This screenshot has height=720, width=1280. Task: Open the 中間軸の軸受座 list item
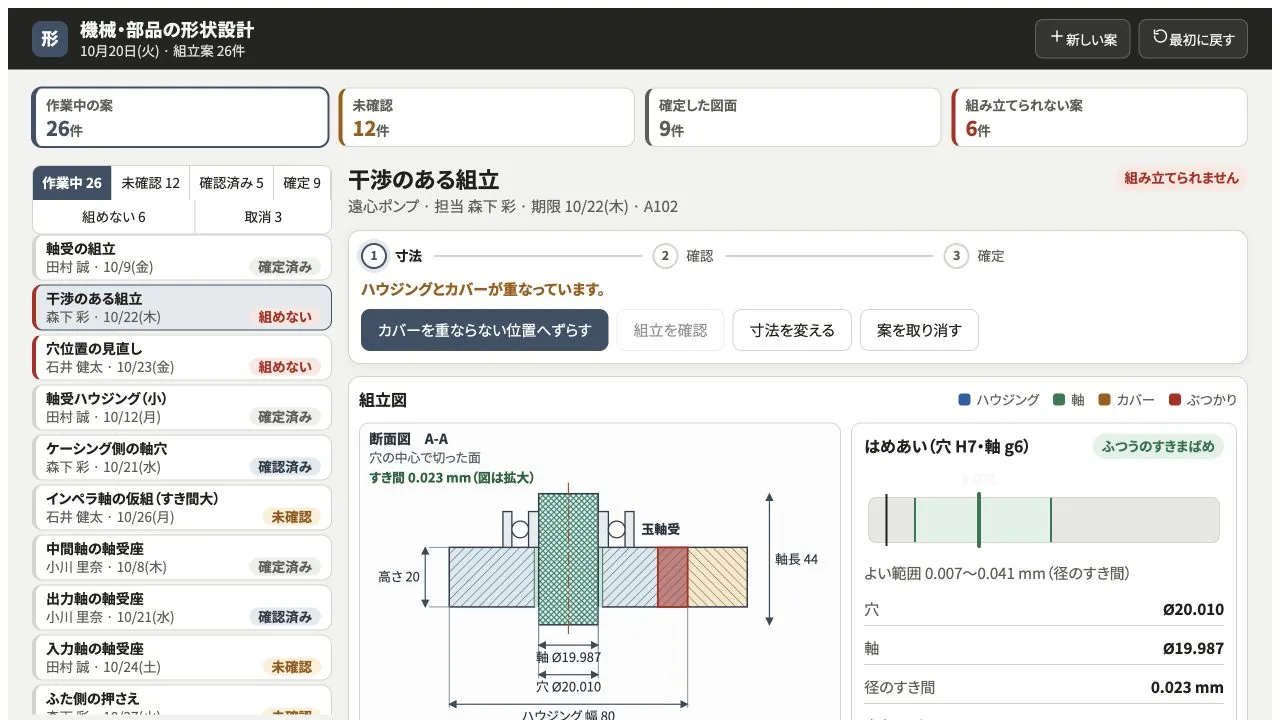pos(181,557)
